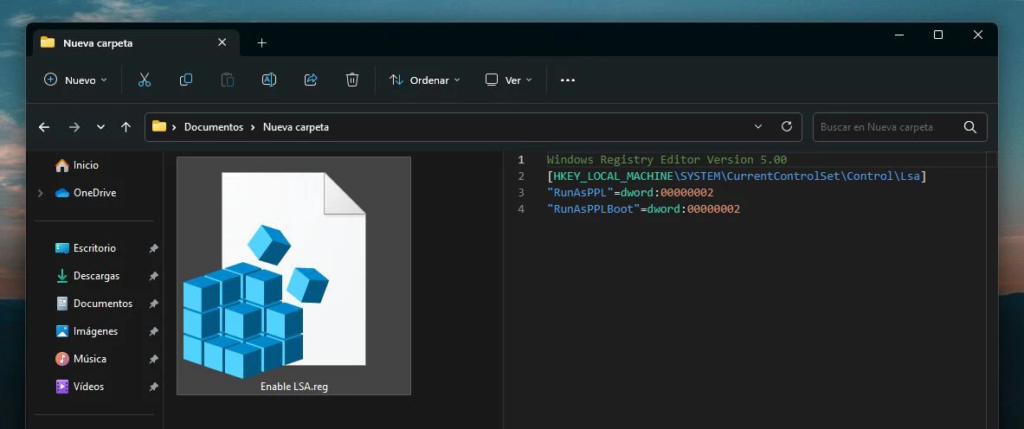Image resolution: width=1024 pixels, height=429 pixels.
Task: Unpin Música using its pin icon
Action: [153, 359]
